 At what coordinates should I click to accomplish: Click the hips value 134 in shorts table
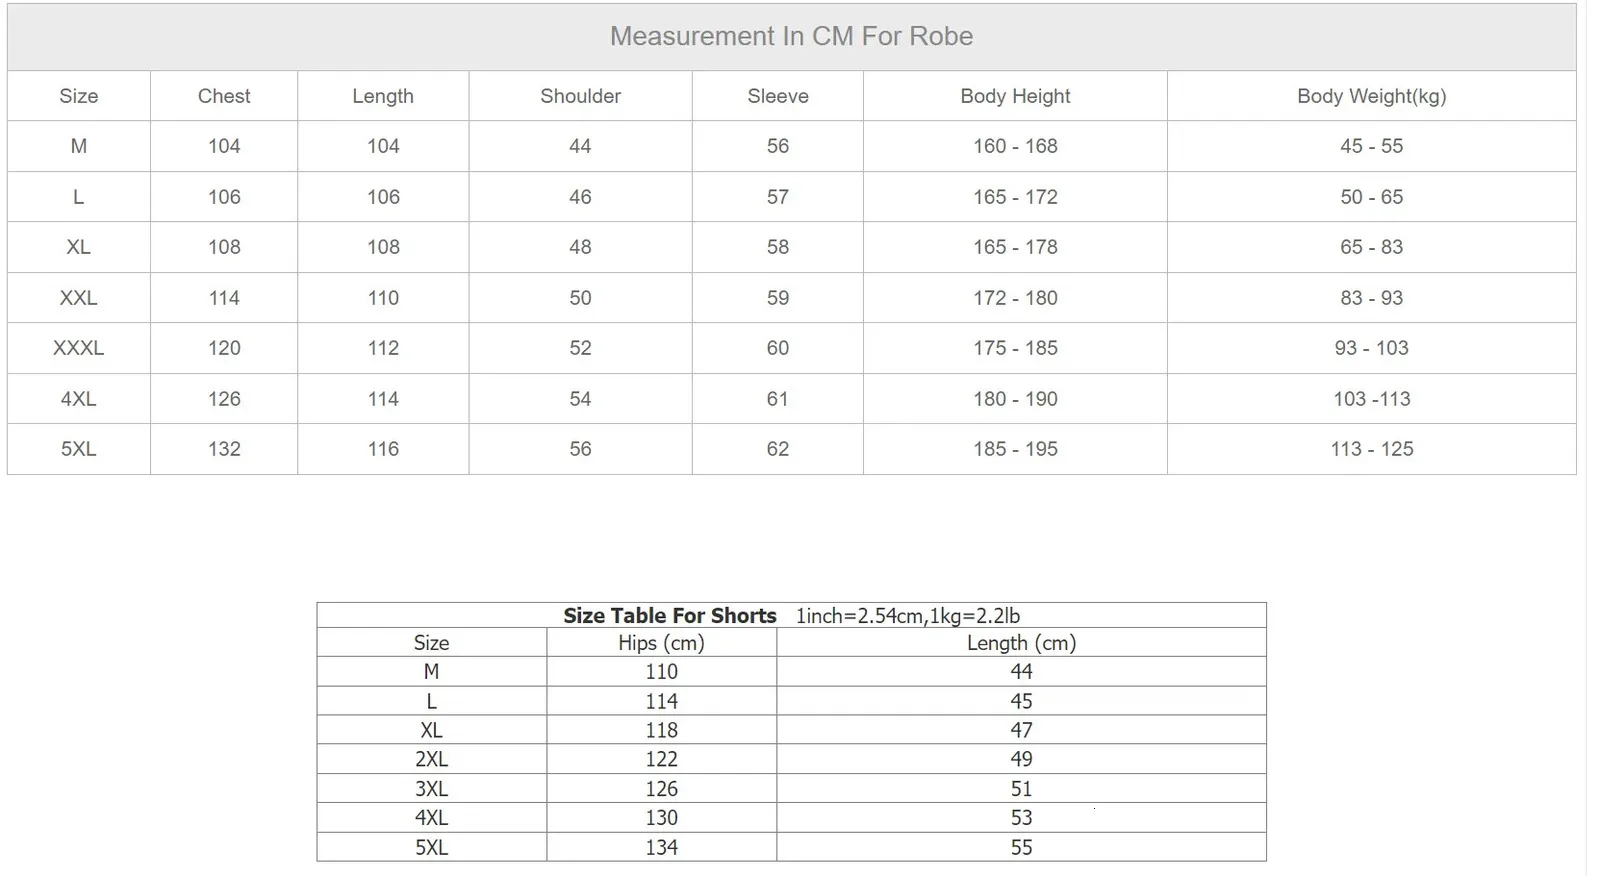[x=661, y=847]
